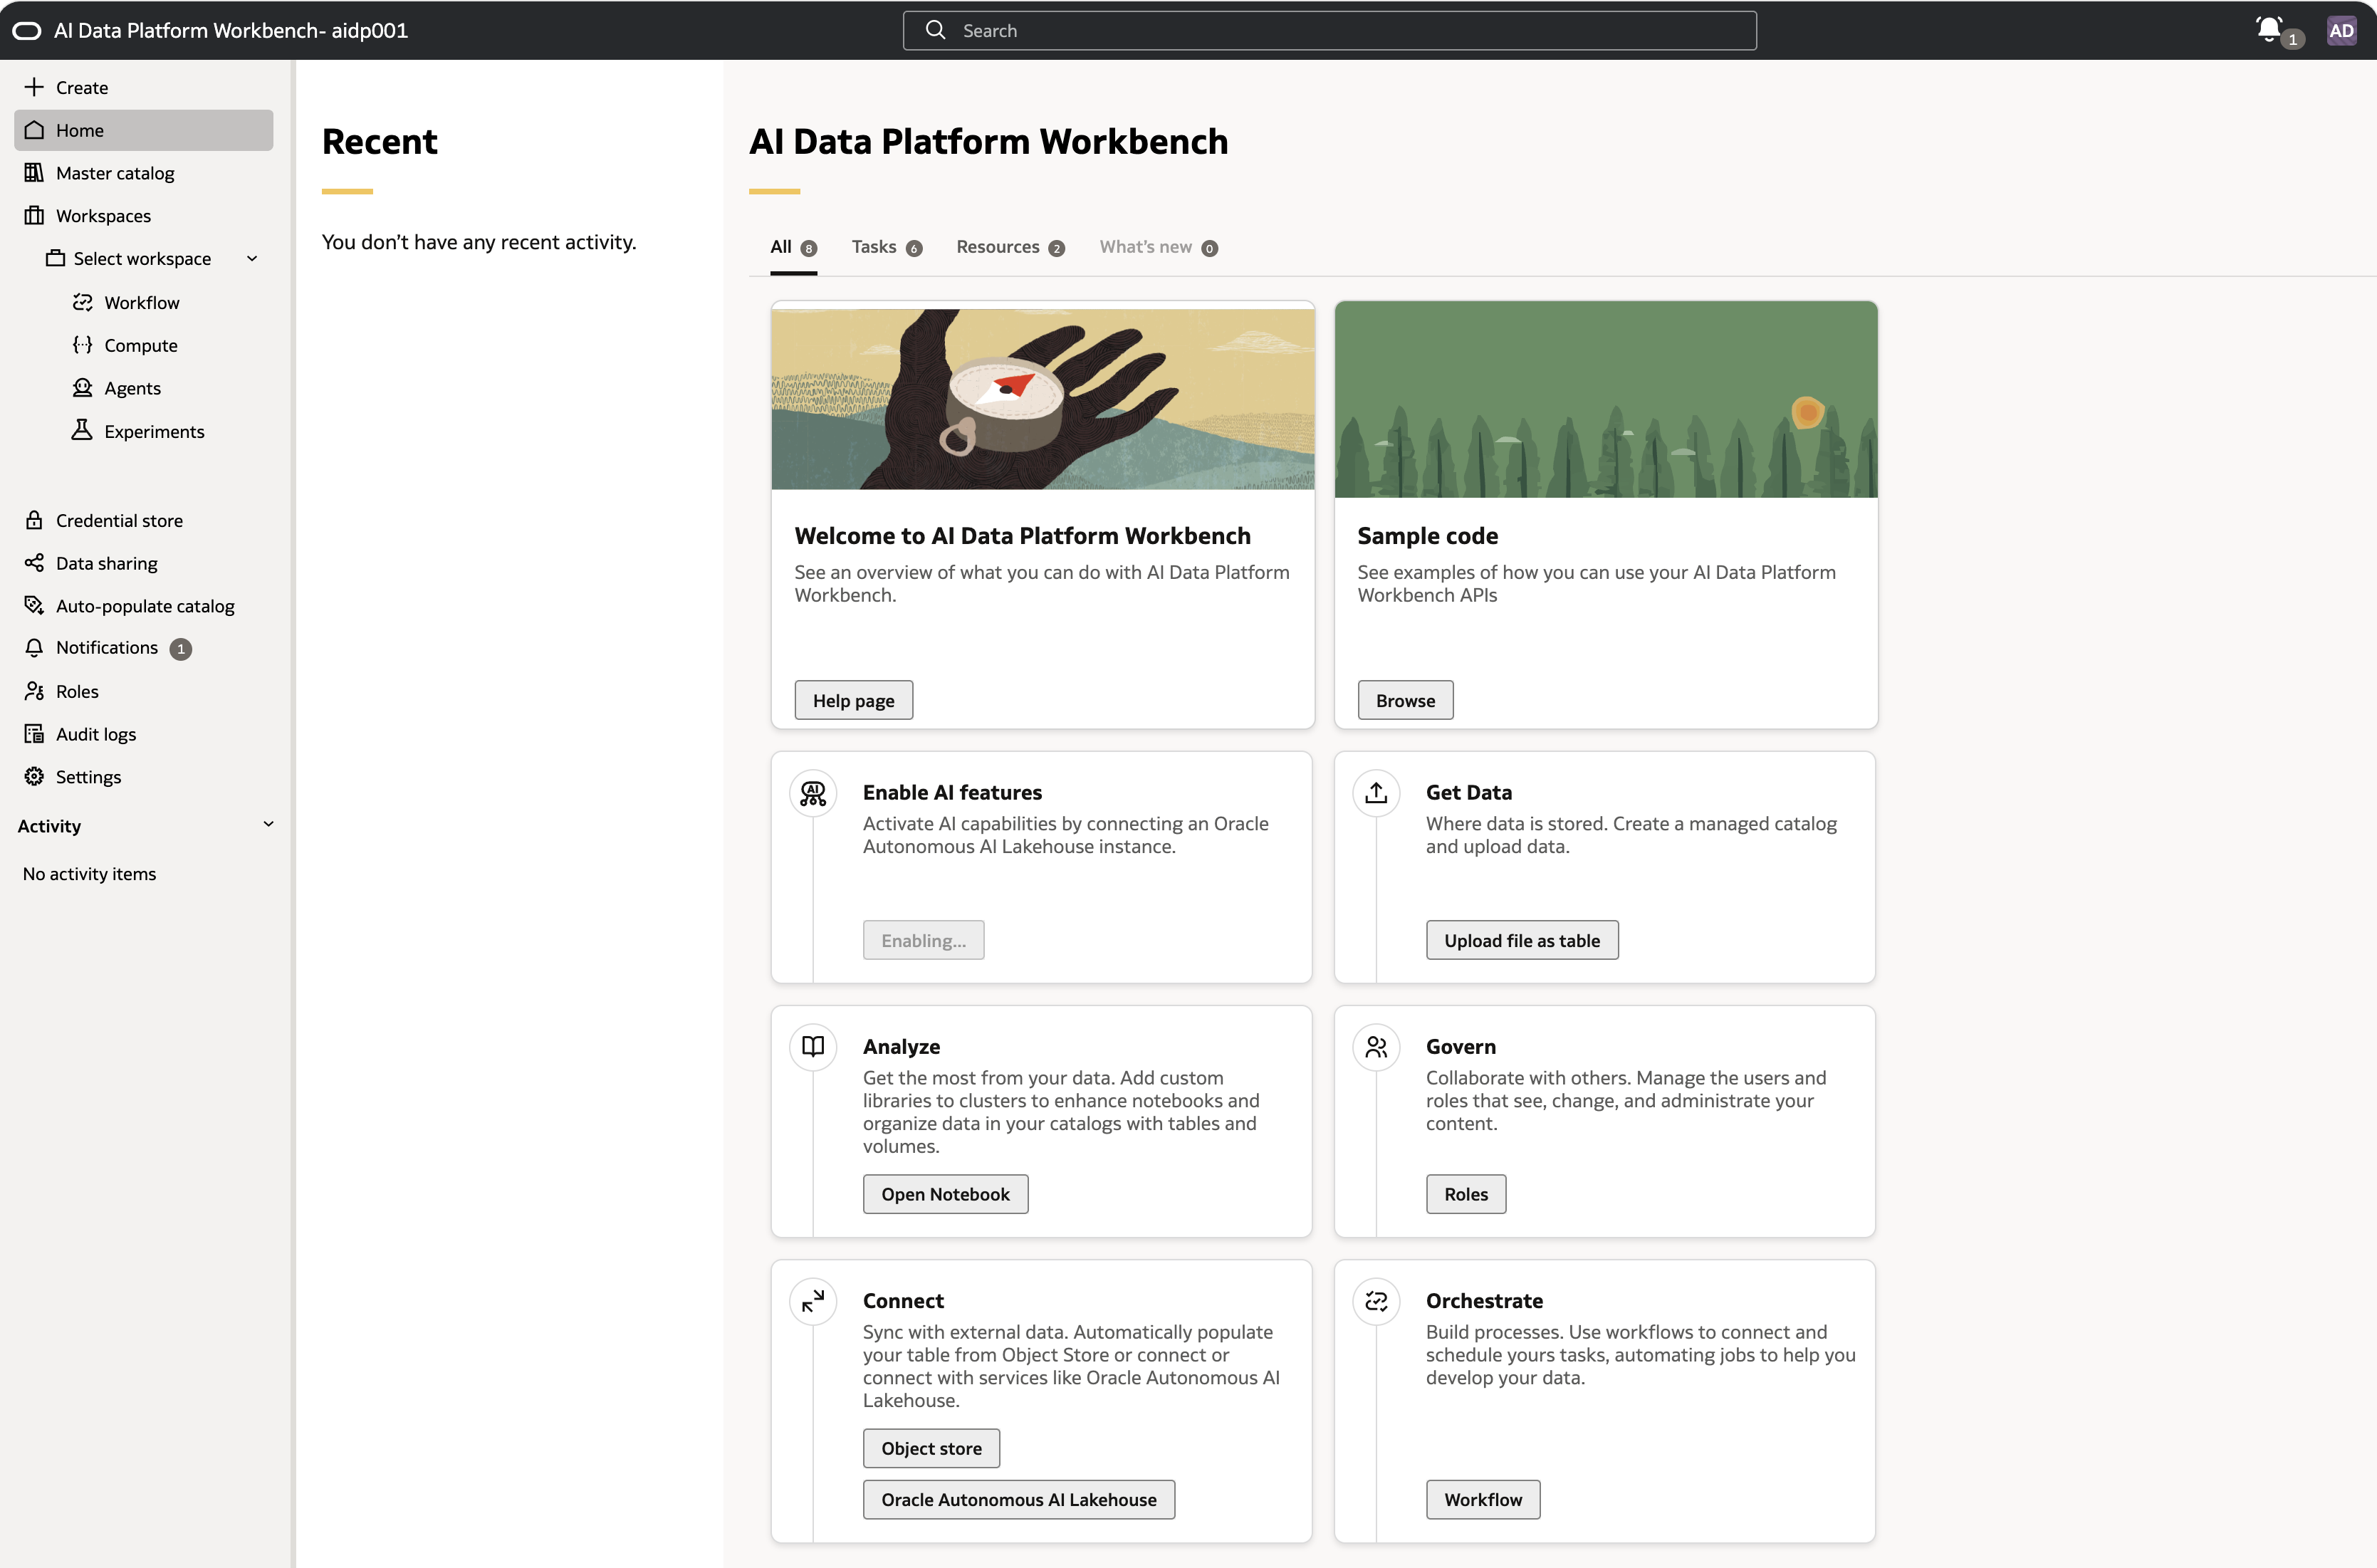Screen dimensions: 2377x1568
Task: Click the compass hand welcome illustration
Action: point(1043,398)
